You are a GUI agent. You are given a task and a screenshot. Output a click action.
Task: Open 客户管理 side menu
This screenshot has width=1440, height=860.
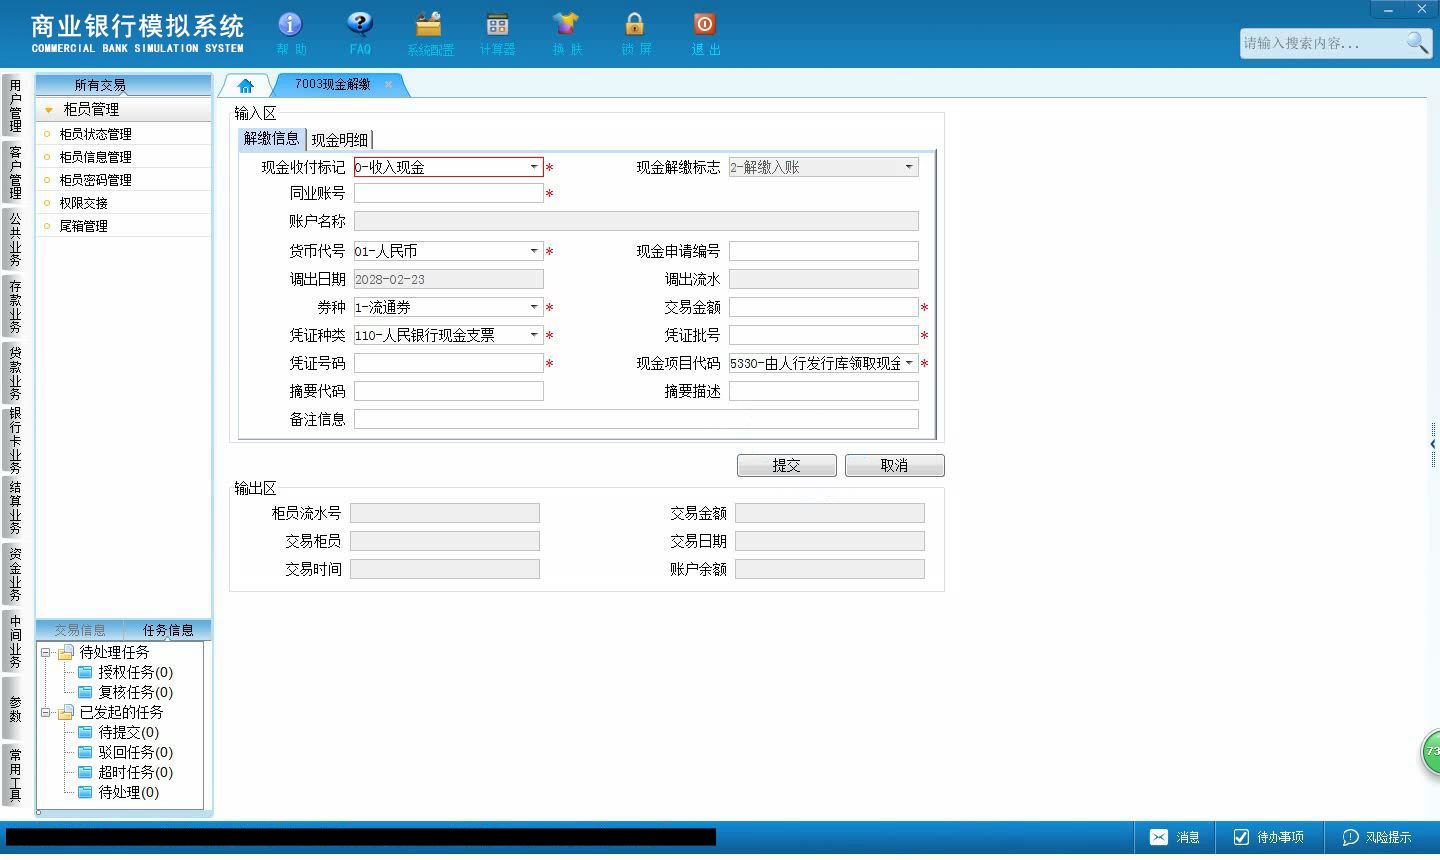tap(15, 171)
